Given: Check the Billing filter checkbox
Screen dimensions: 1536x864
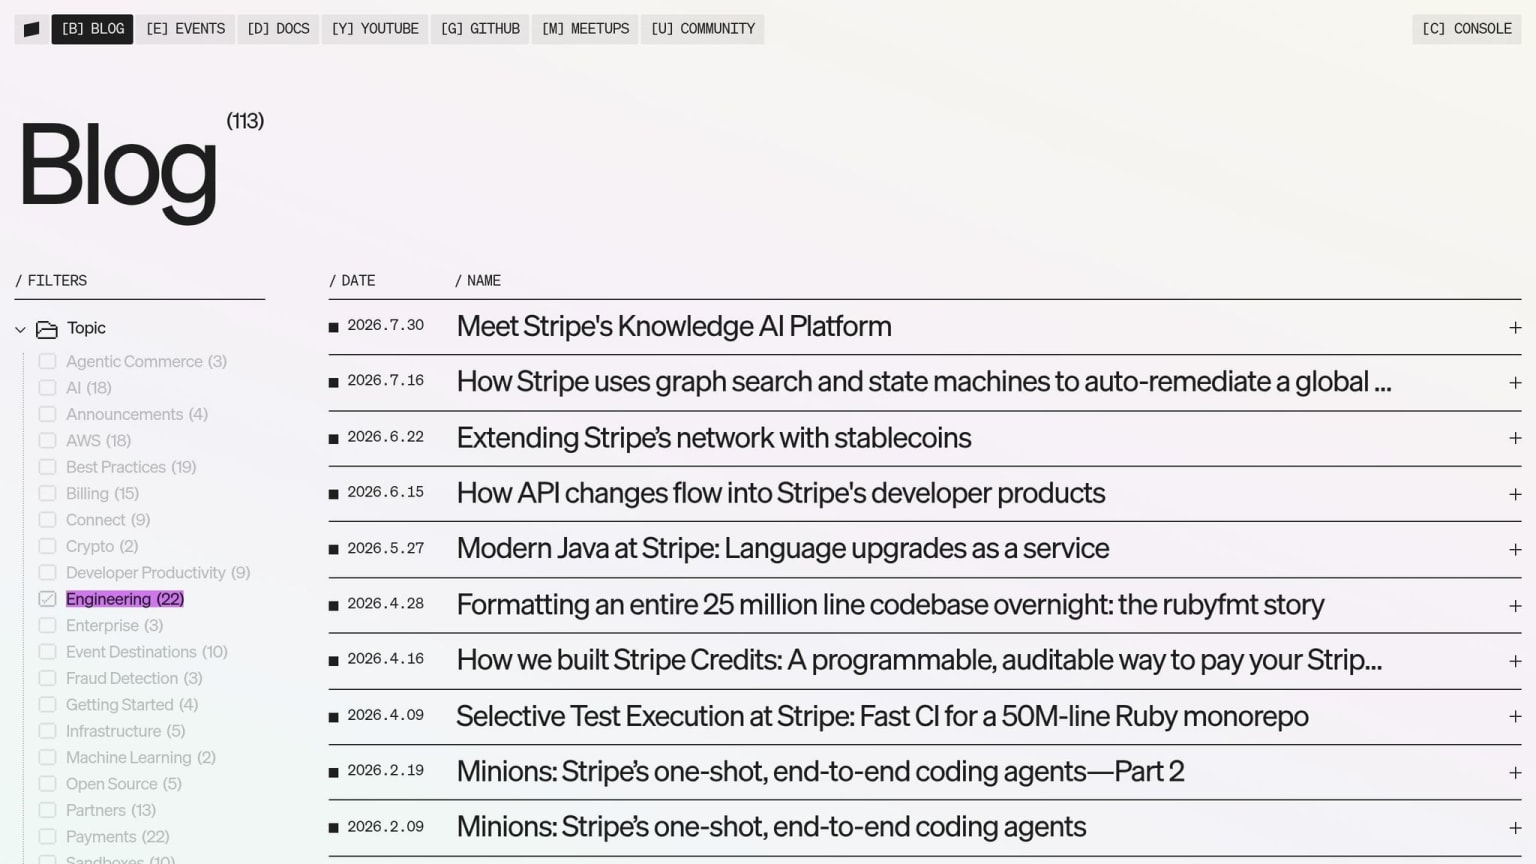Looking at the screenshot, I should 47,493.
